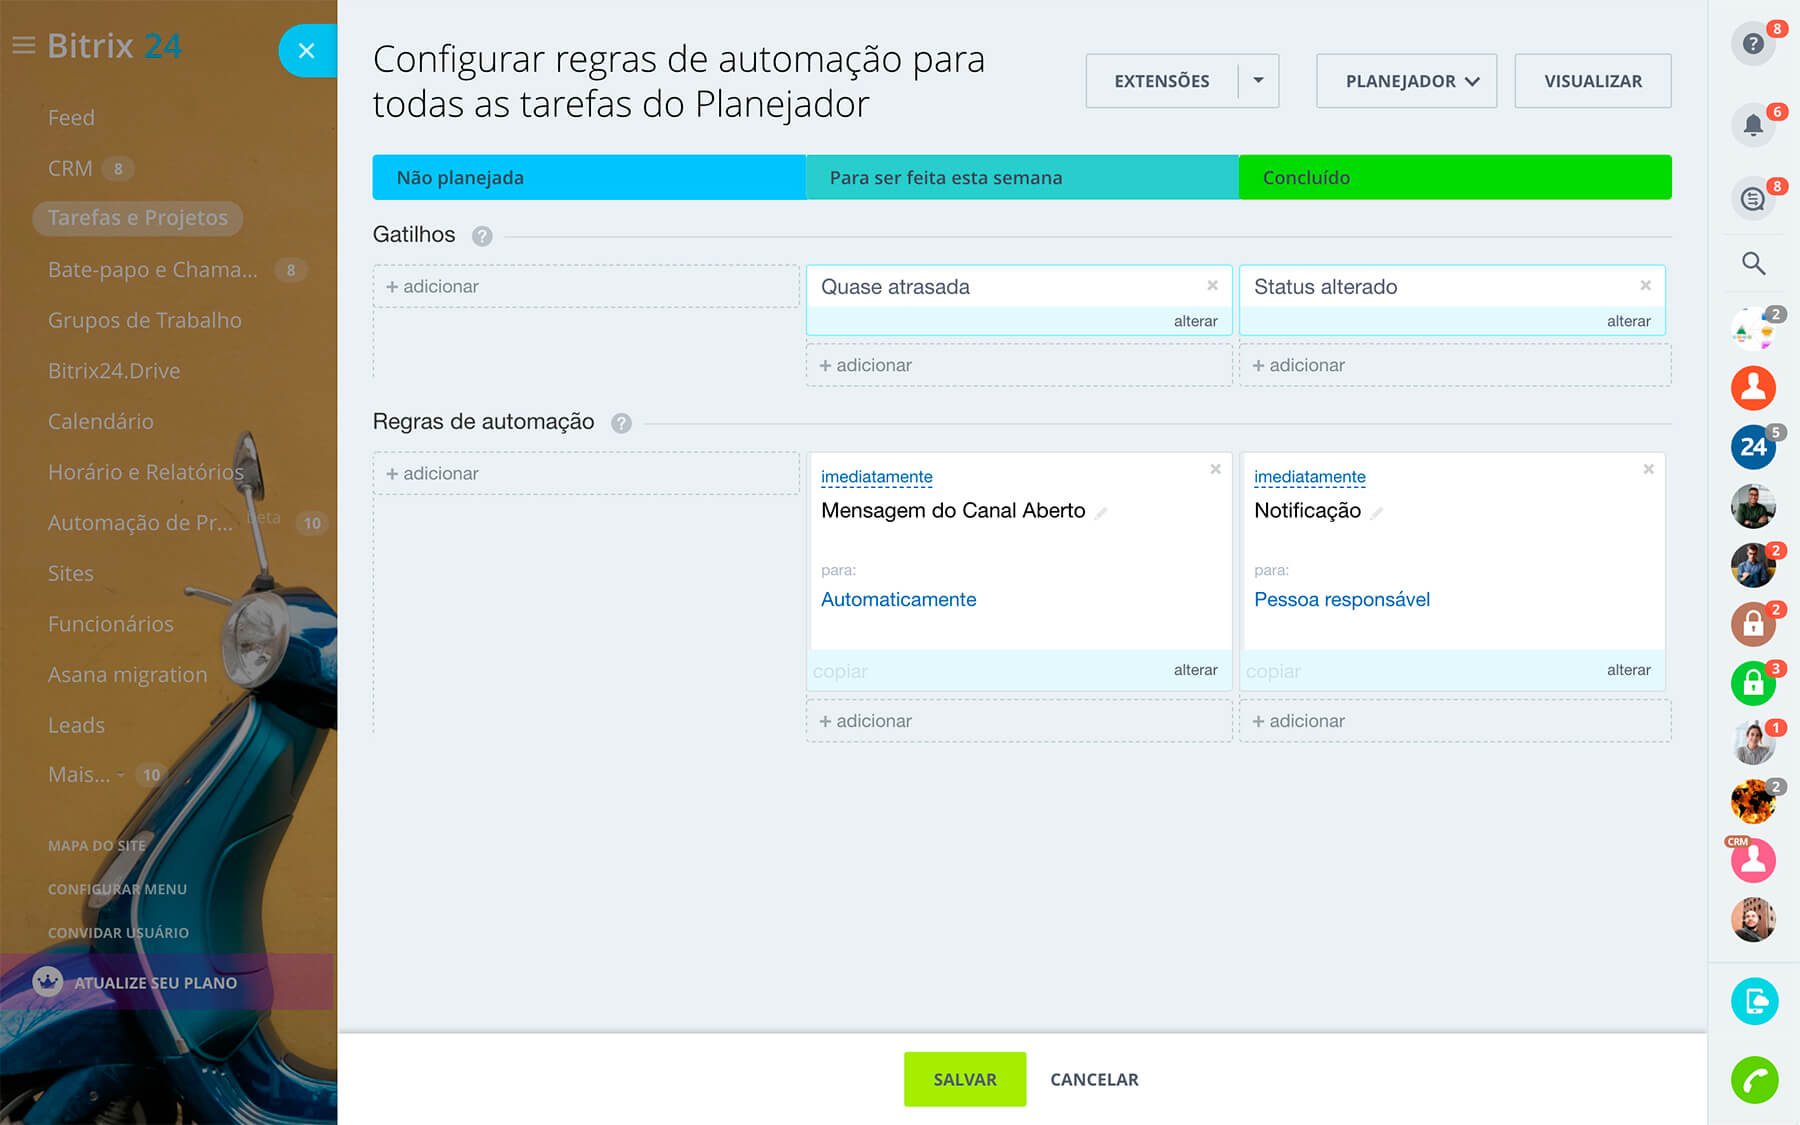Click the Salvar button
This screenshot has width=1800, height=1125.
(964, 1079)
